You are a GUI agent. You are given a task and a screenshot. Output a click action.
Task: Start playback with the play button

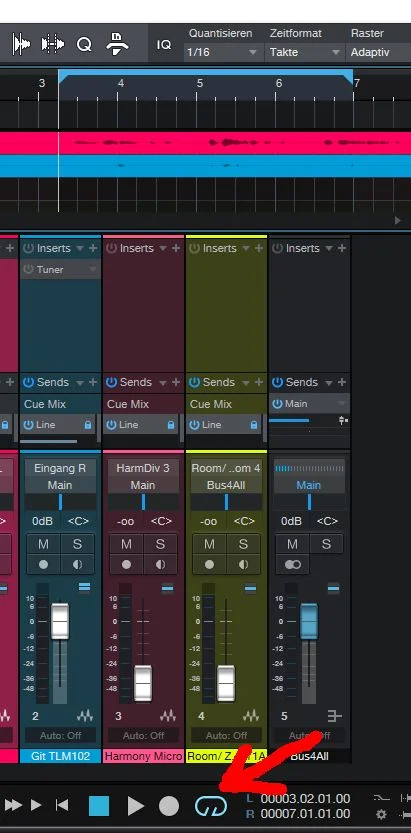pyautogui.click(x=136, y=806)
